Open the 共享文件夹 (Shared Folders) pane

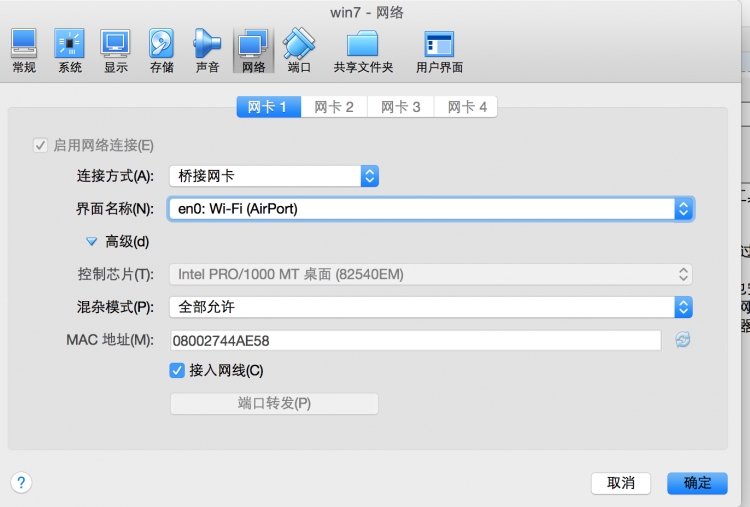click(363, 51)
